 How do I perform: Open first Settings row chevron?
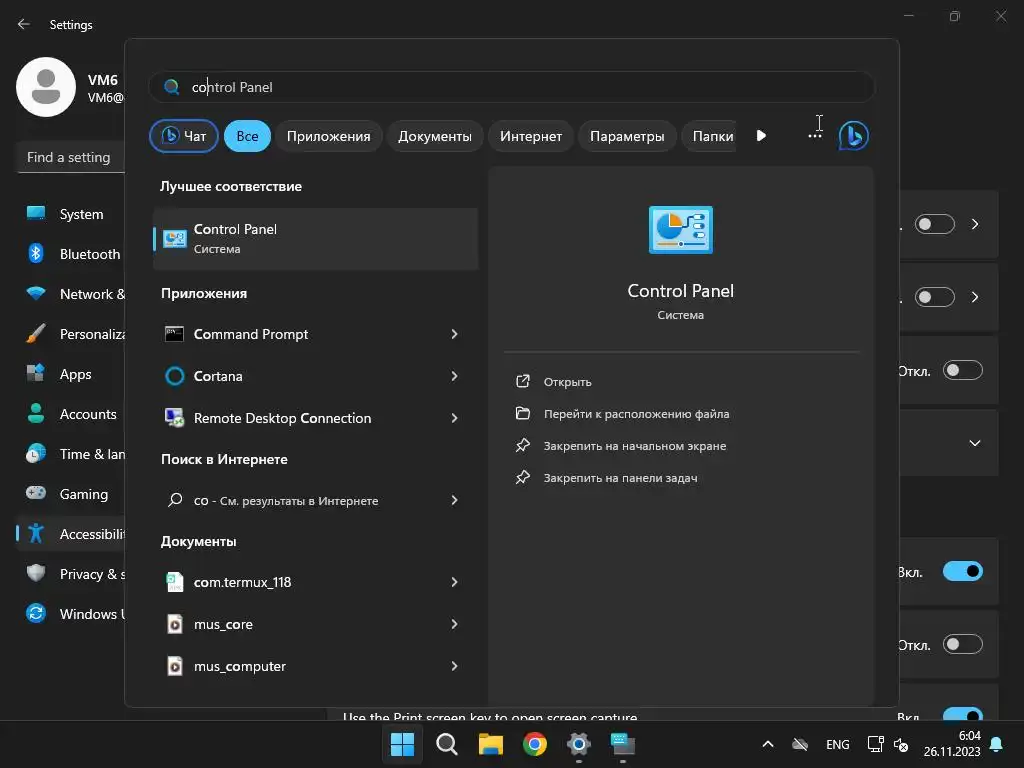pos(975,224)
